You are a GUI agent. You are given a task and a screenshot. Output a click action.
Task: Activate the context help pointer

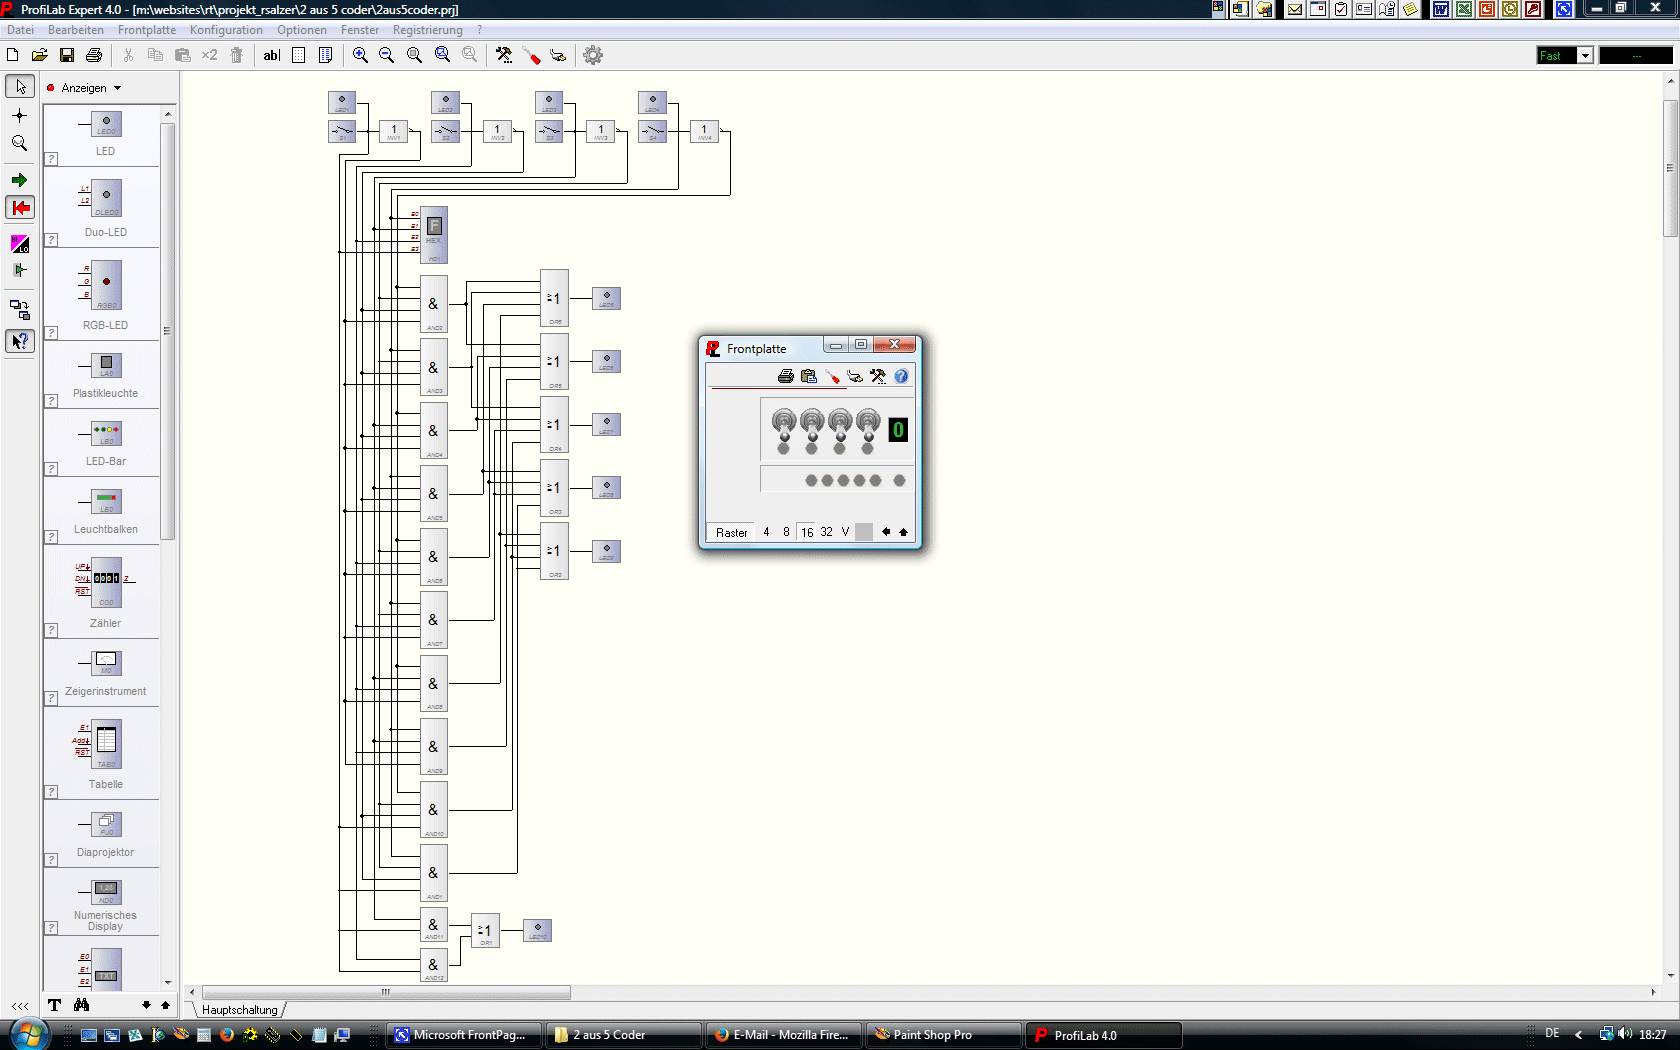pos(20,341)
